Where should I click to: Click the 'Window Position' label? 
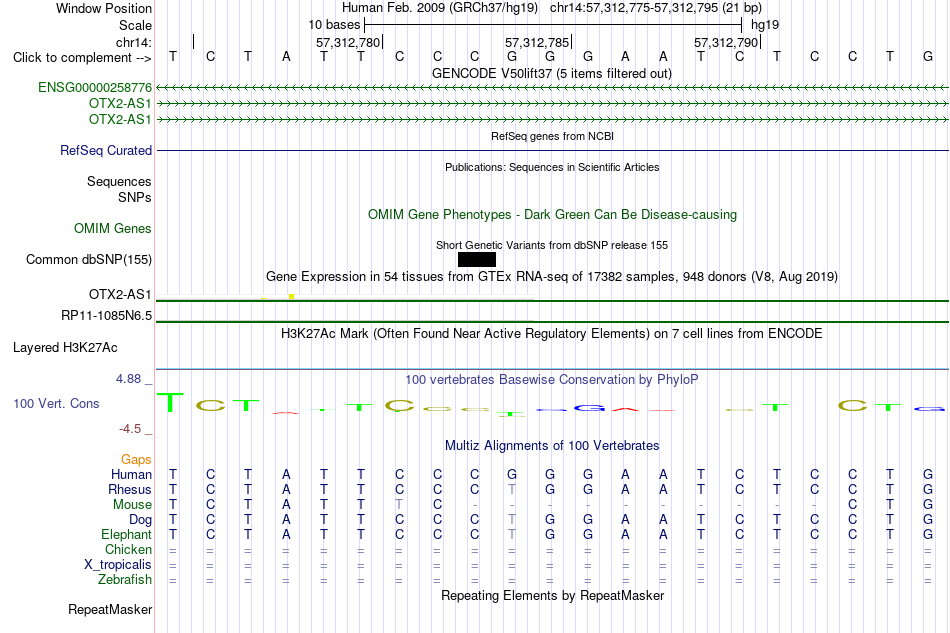coord(104,8)
